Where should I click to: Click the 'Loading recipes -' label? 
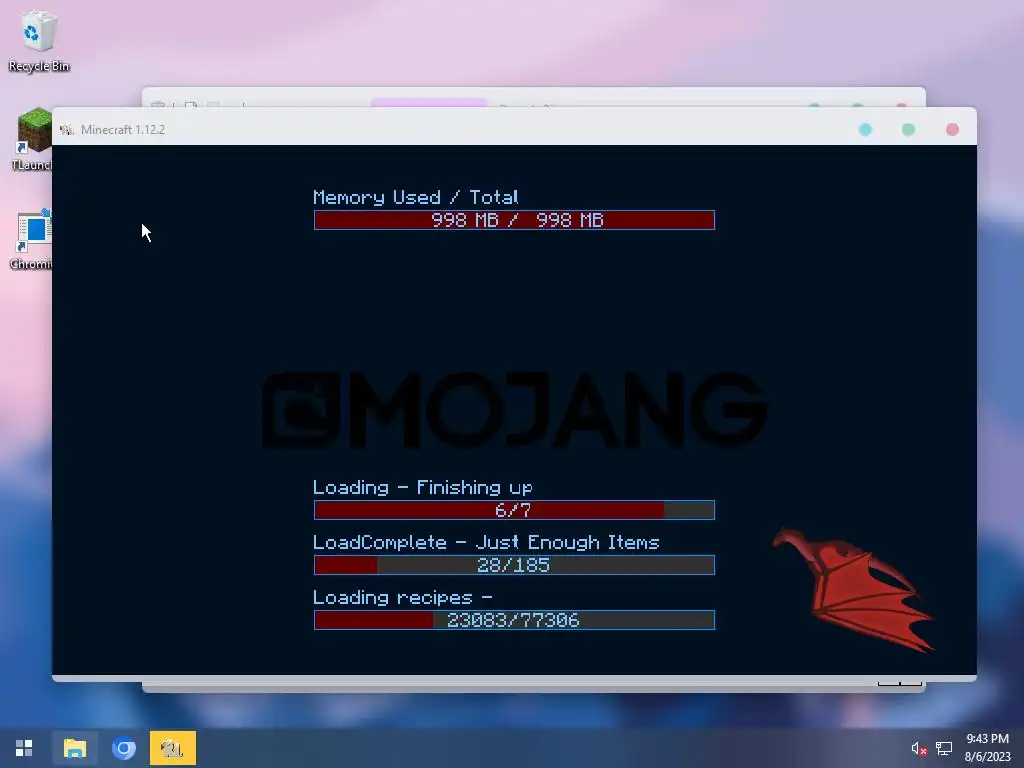click(402, 598)
